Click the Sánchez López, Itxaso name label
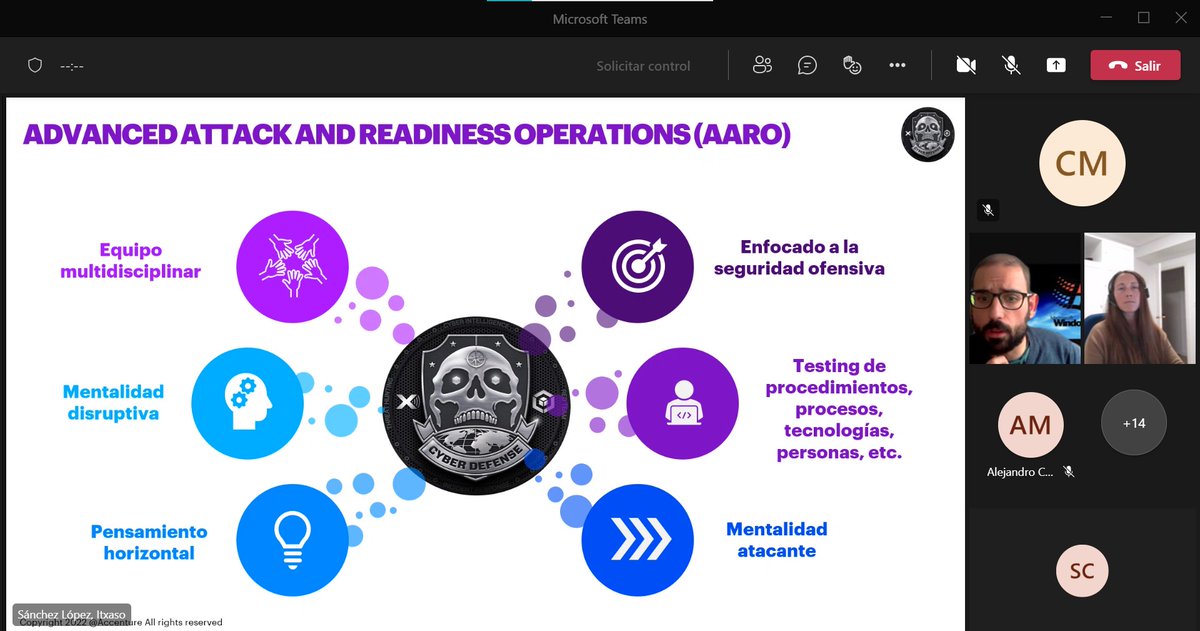1200x631 pixels. point(70,614)
